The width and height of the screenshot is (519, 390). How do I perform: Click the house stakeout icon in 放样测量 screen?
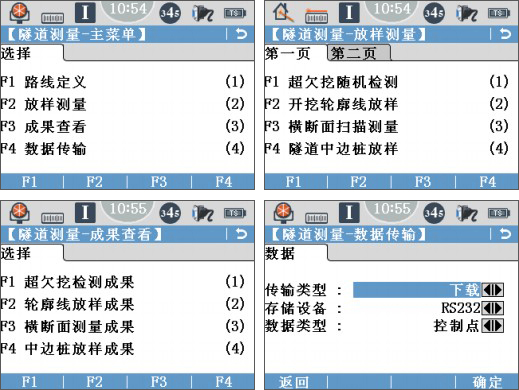pos(283,13)
